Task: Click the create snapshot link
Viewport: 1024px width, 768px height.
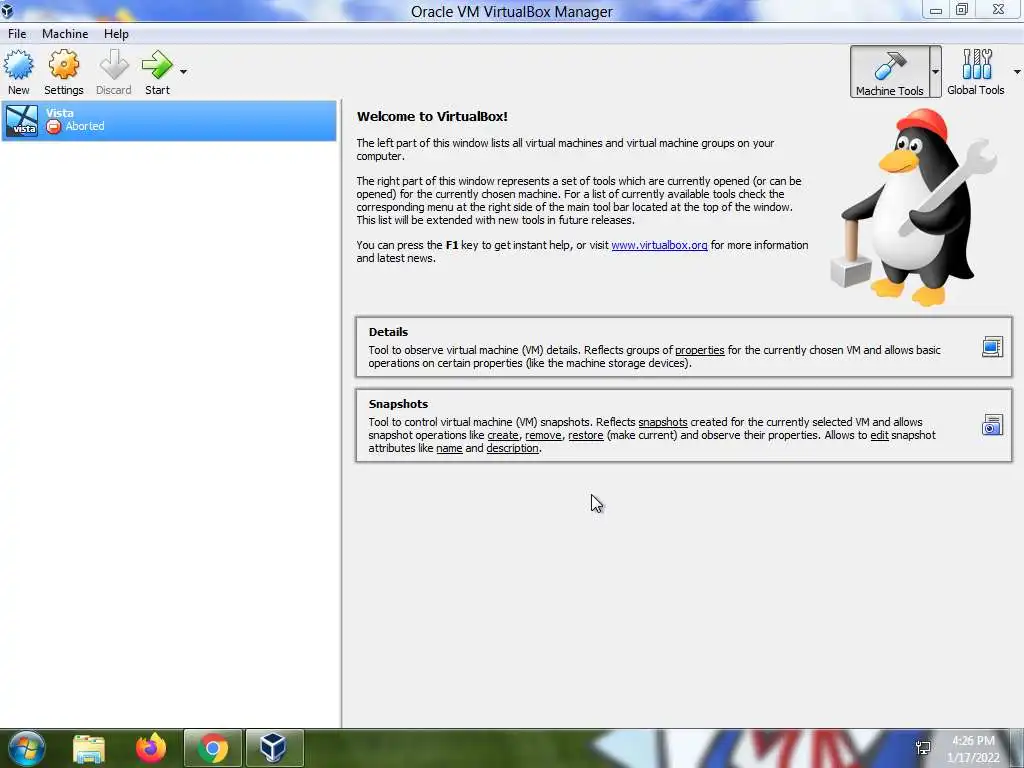Action: (x=503, y=435)
